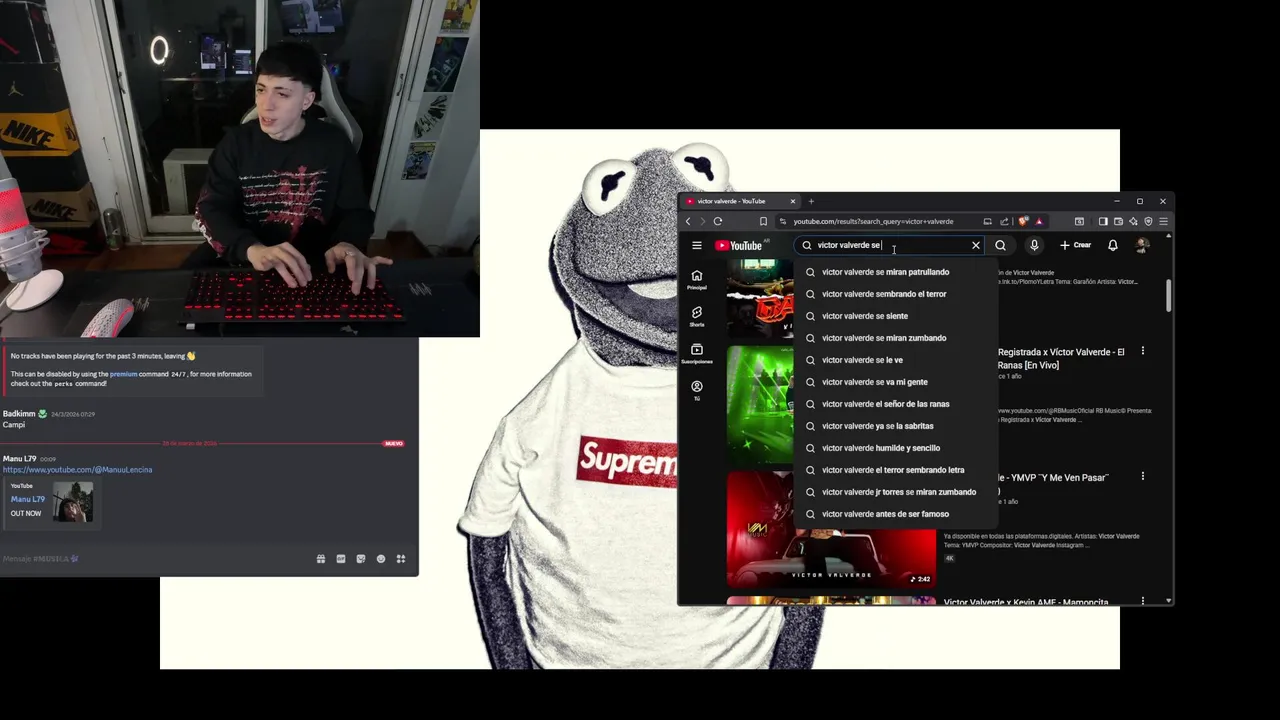The height and width of the screenshot is (720, 1280).
Task: Open options for 'Registrada x Víctor Valverde' video
Action: [x=1143, y=351]
